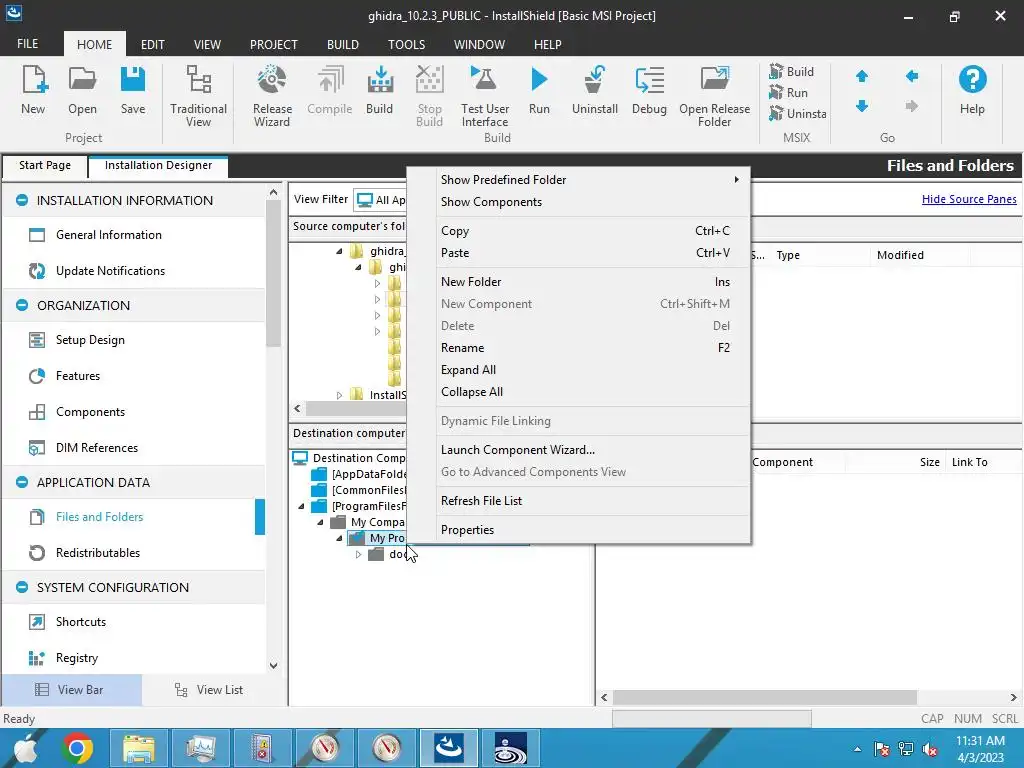Collapse APPLICATION DATA section
This screenshot has height=768, width=1024.
[22, 483]
